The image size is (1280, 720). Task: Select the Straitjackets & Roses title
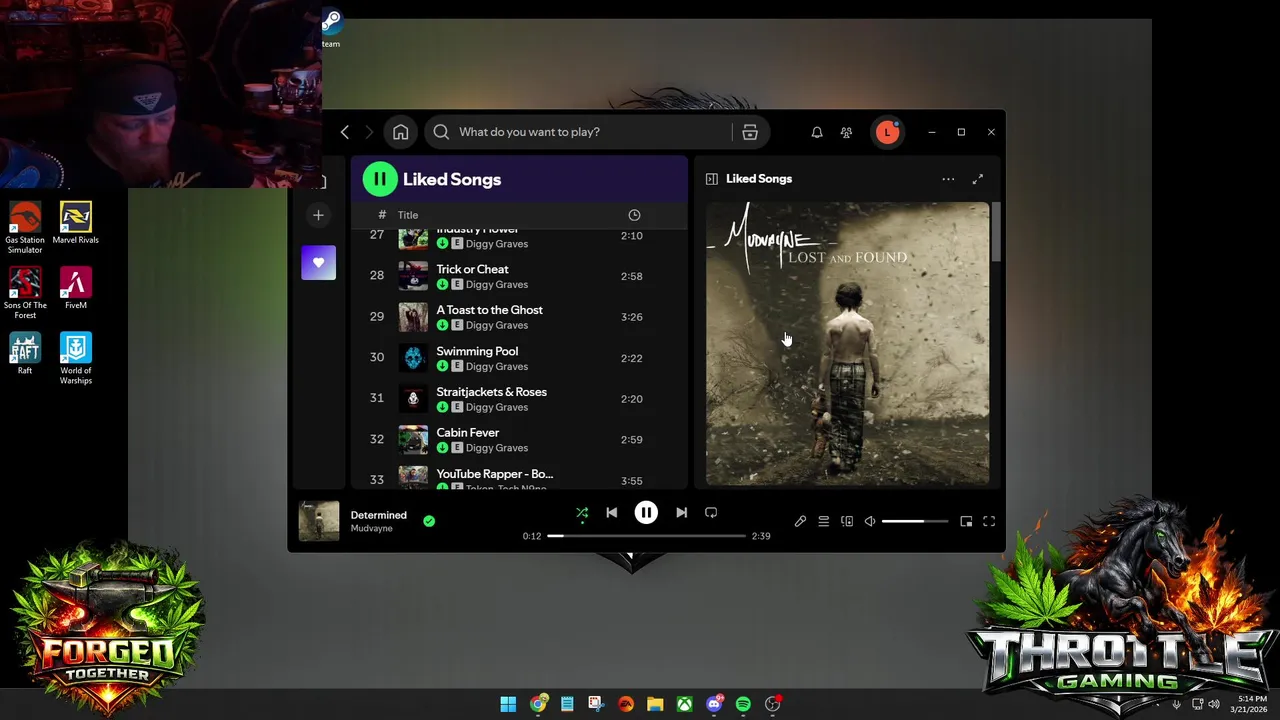(x=492, y=392)
